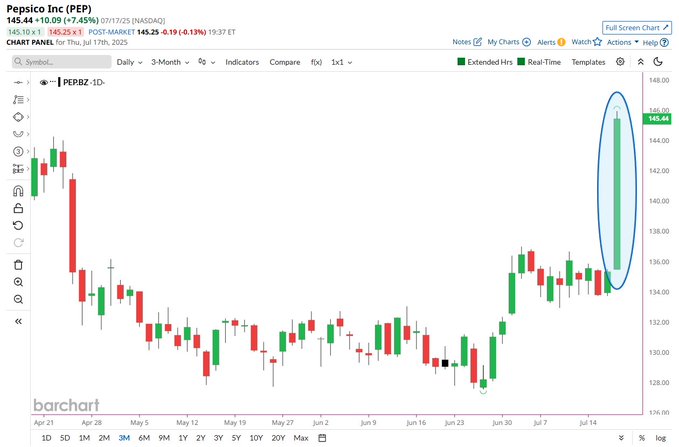Choose the arc drawing tool
Image resolution: width=679 pixels, height=447 pixels.
pyautogui.click(x=18, y=134)
